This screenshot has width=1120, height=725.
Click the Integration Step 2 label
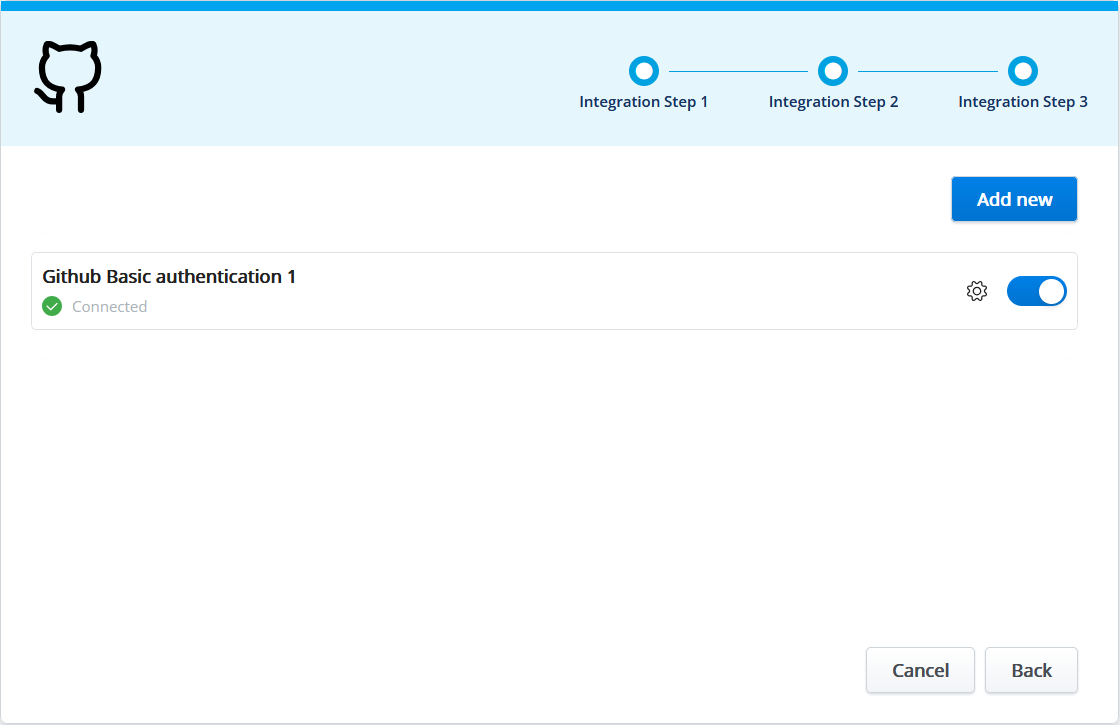[x=833, y=102]
